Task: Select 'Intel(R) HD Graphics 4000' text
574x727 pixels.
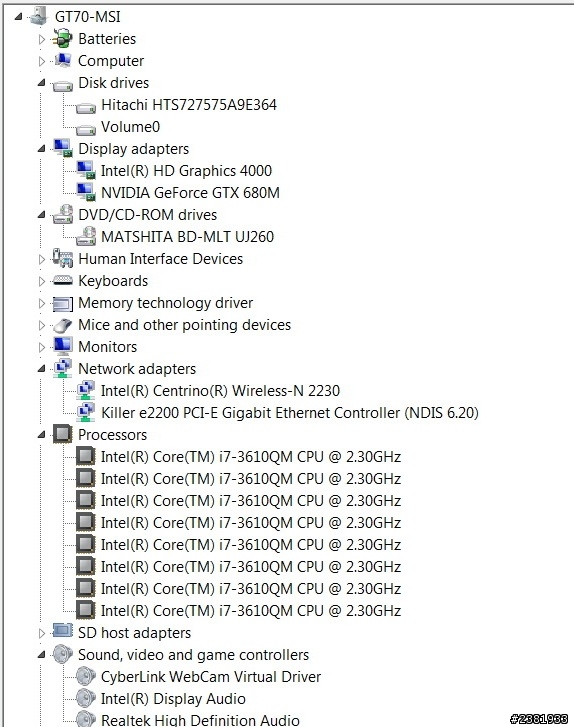Action: point(186,171)
